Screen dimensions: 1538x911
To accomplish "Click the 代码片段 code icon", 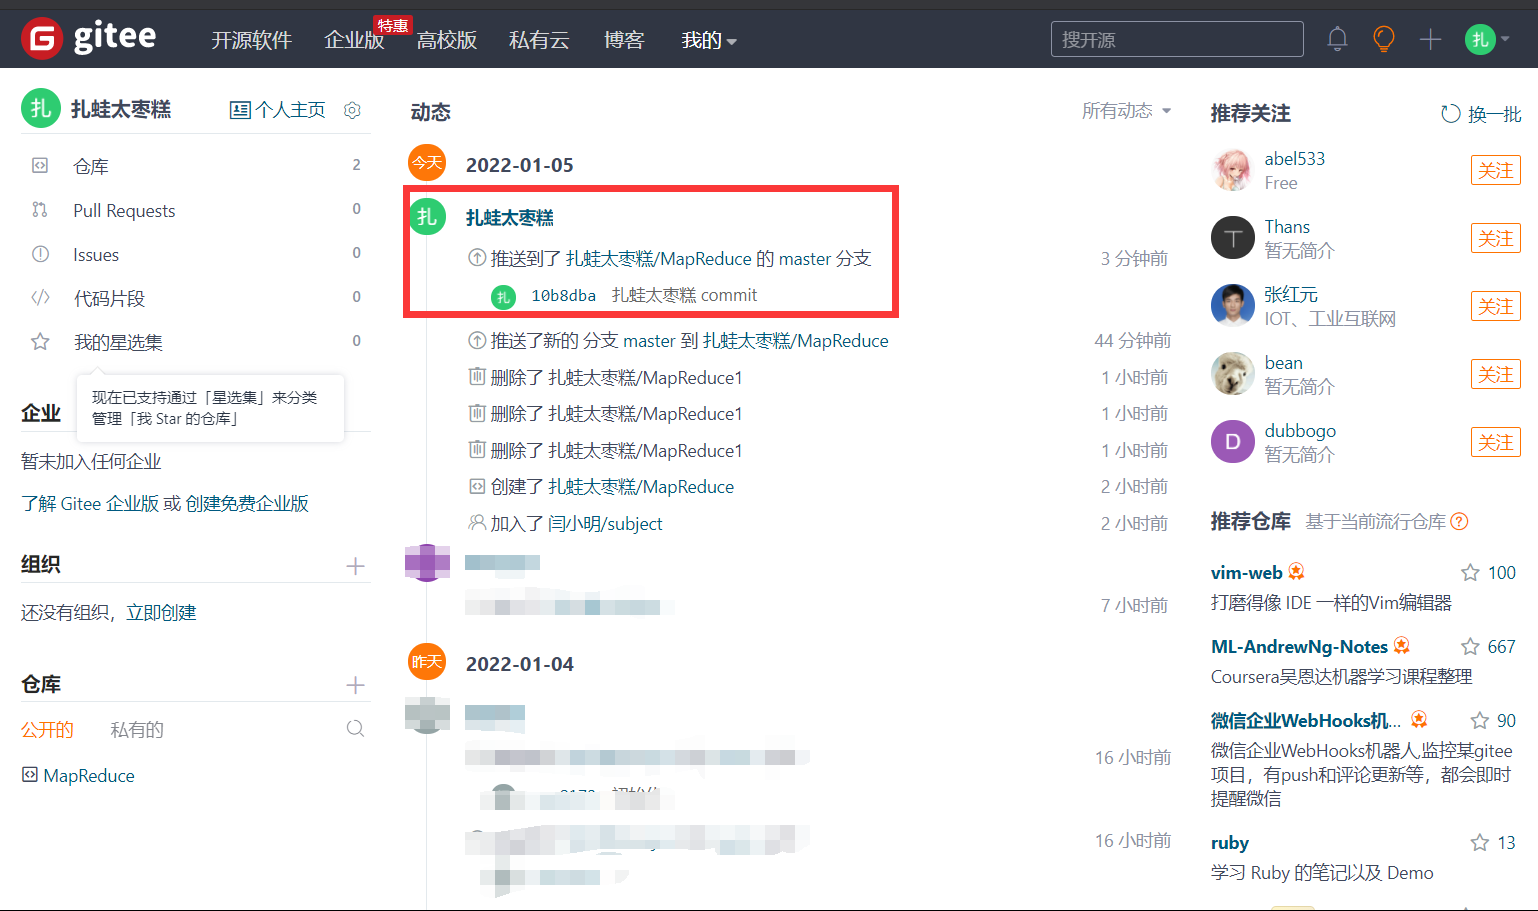I will pos(40,297).
